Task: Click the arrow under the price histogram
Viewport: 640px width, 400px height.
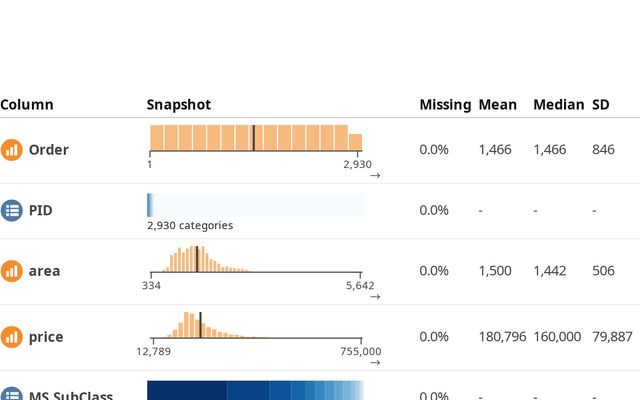Action: coord(375,363)
